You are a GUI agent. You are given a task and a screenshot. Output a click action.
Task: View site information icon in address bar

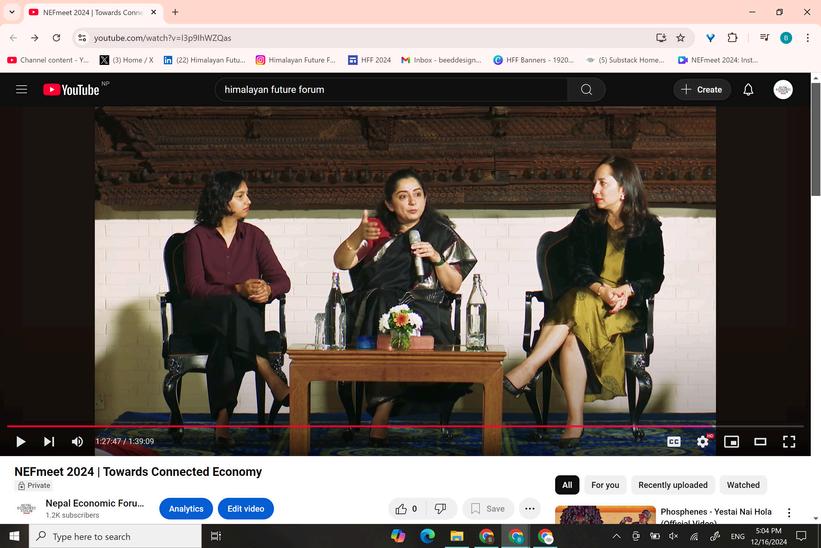[82, 38]
